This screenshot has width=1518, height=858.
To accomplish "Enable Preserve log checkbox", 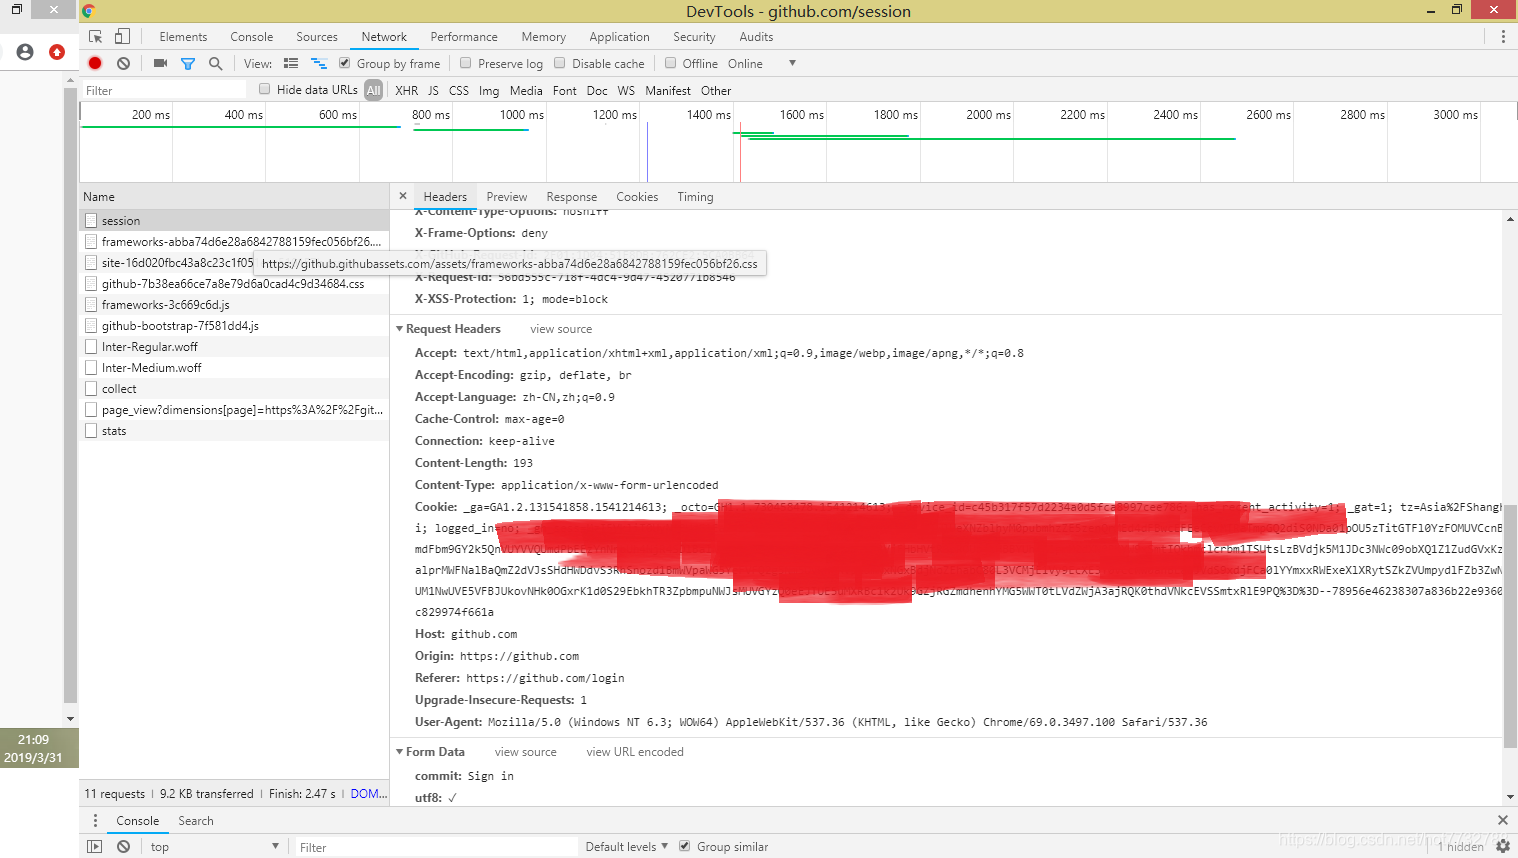I will pos(466,63).
